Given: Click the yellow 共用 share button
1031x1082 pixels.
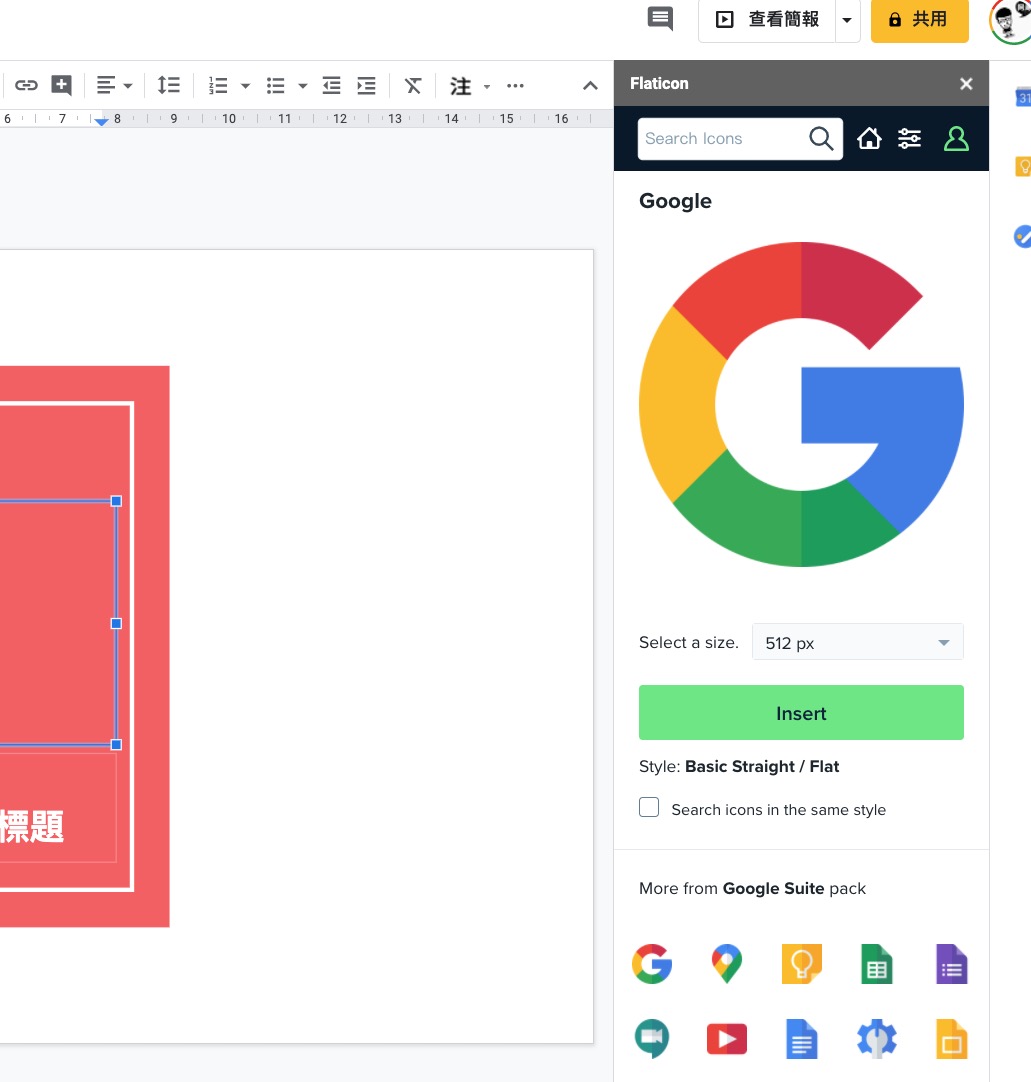Looking at the screenshot, I should tap(919, 20).
